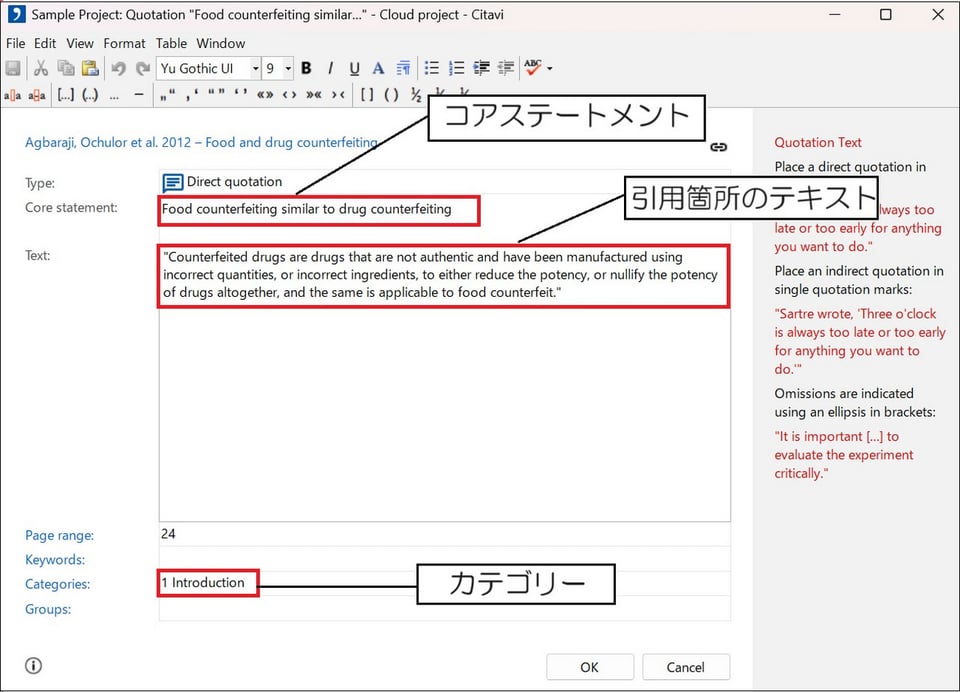Click the OK button
Screen dimensions: 960x692
click(x=589, y=667)
